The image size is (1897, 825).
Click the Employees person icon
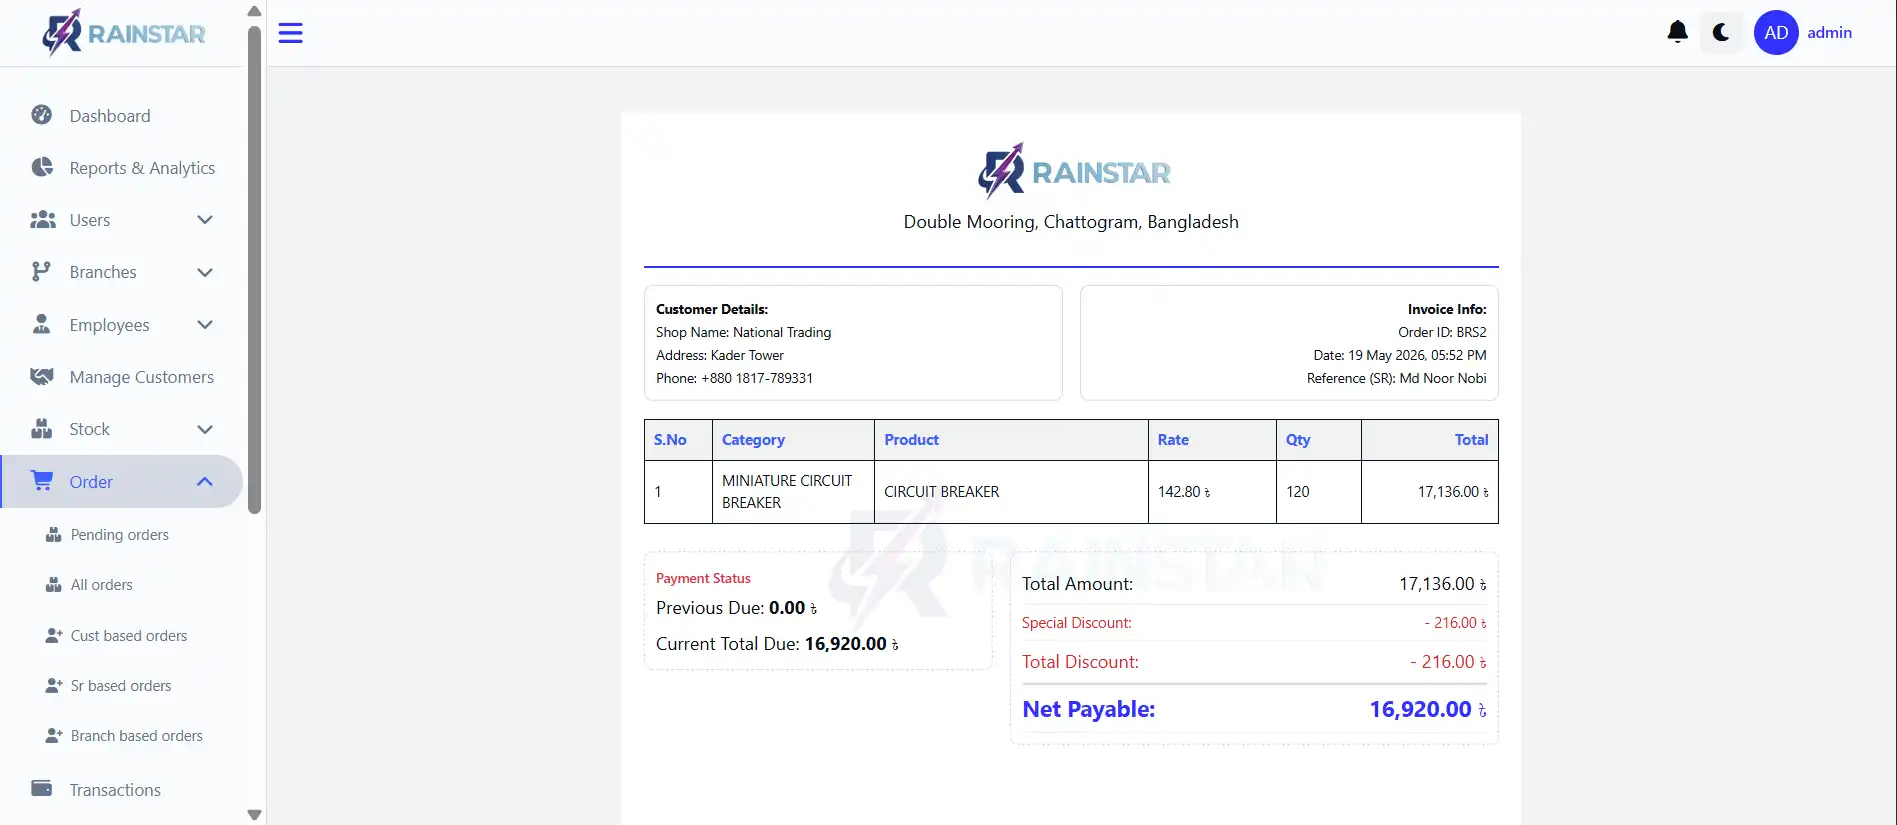coord(41,323)
